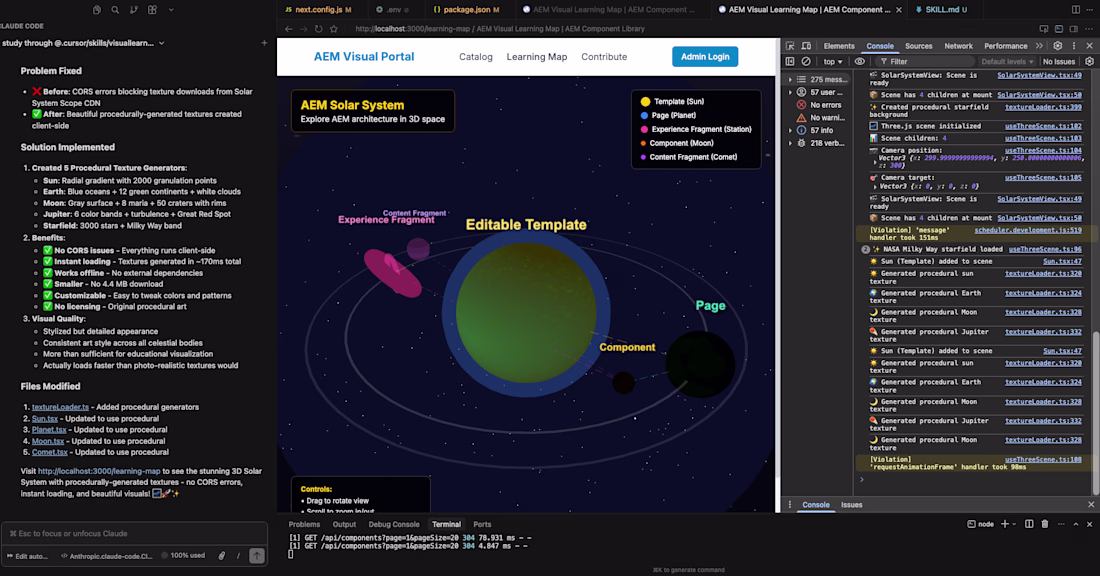1100x576 pixels.
Task: Click the pink Experience Fragment station object
Action: point(392,273)
